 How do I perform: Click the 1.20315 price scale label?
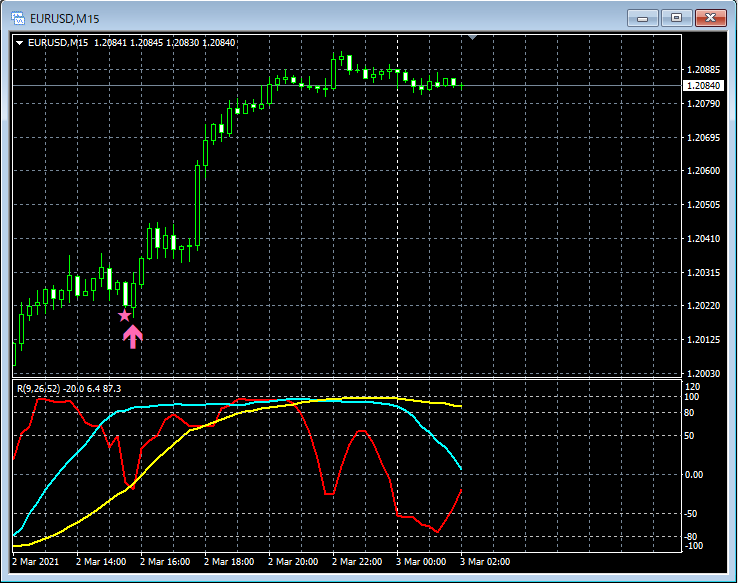point(703,272)
